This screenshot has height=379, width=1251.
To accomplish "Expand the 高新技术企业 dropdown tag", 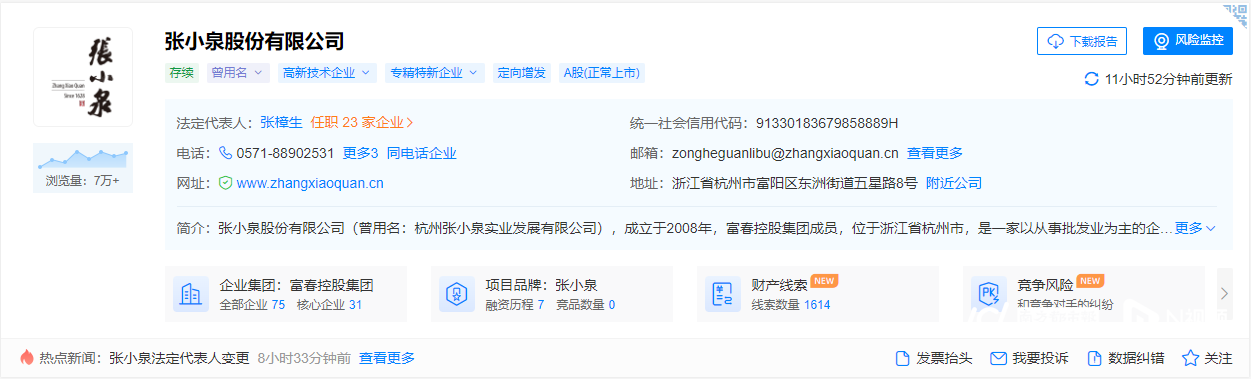I will pos(327,72).
